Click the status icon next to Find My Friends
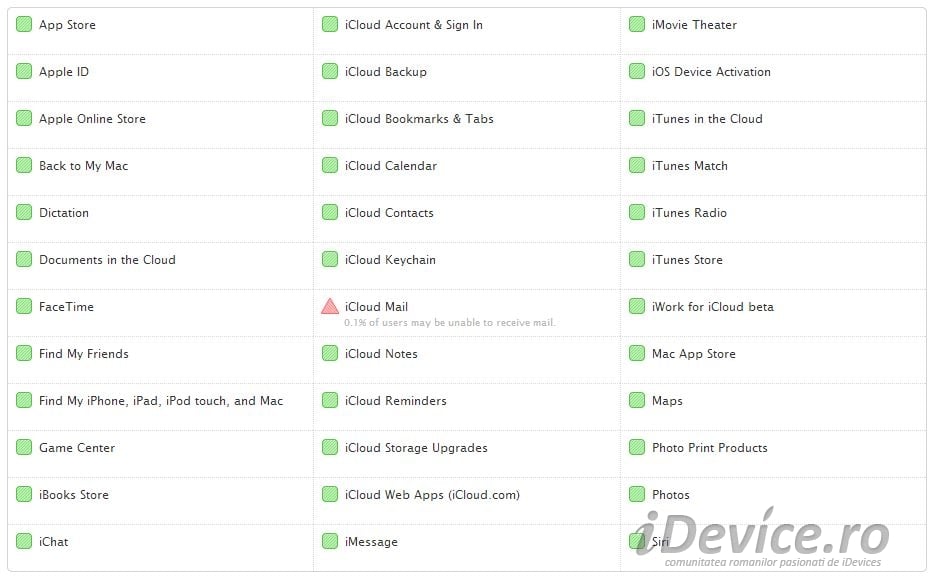Image resolution: width=932 pixels, height=577 pixels. coord(24,353)
